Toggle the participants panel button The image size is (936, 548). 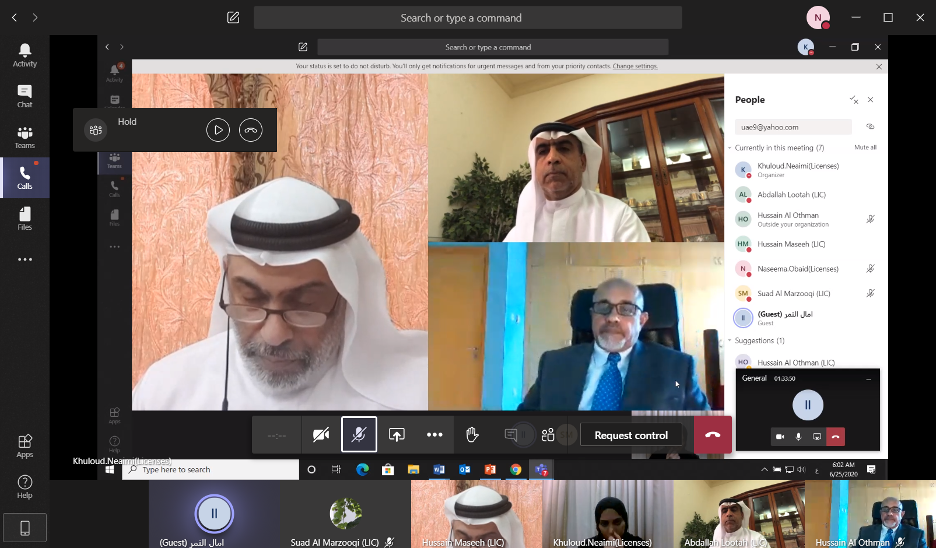click(x=548, y=435)
